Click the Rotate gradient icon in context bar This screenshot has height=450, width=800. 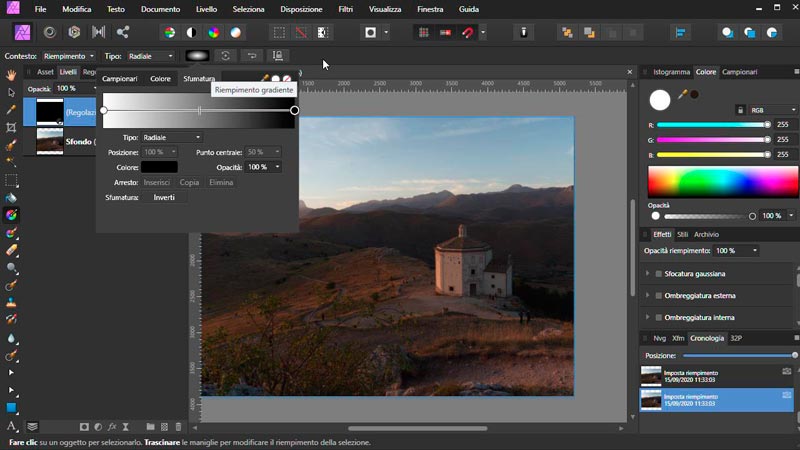tap(226, 56)
